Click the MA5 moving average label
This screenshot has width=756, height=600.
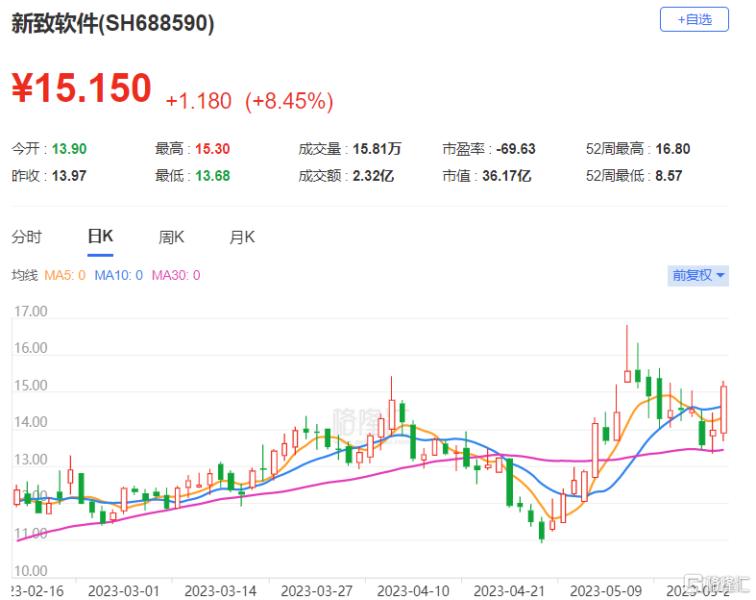[65, 275]
